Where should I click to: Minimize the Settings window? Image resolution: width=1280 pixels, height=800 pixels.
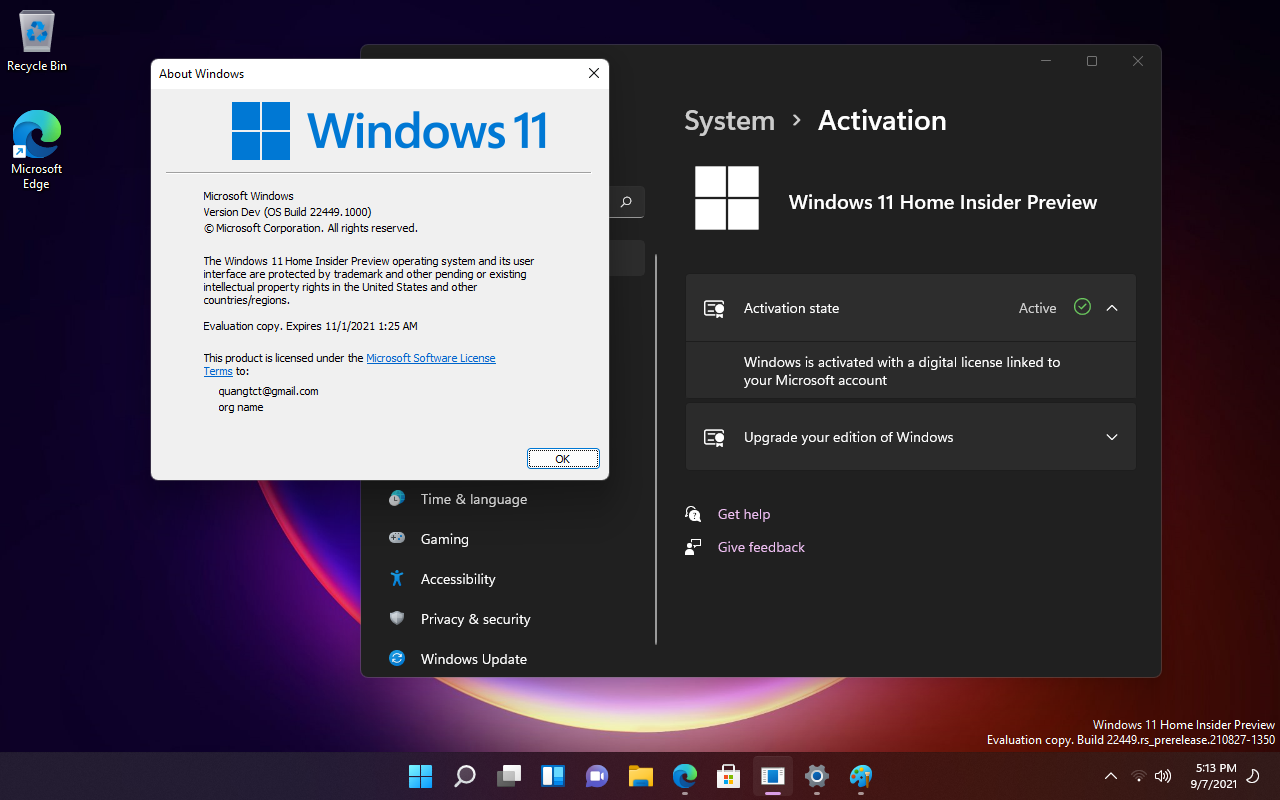(1046, 61)
